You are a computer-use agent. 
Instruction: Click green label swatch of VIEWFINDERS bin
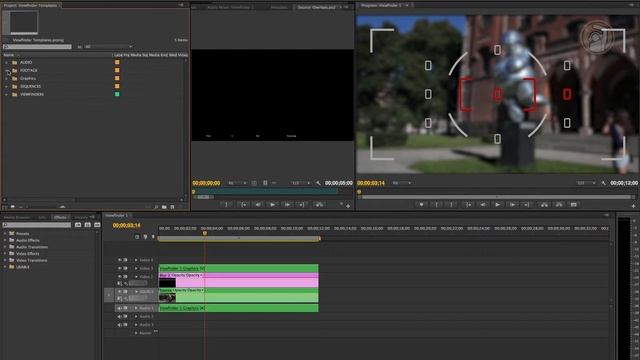117,94
